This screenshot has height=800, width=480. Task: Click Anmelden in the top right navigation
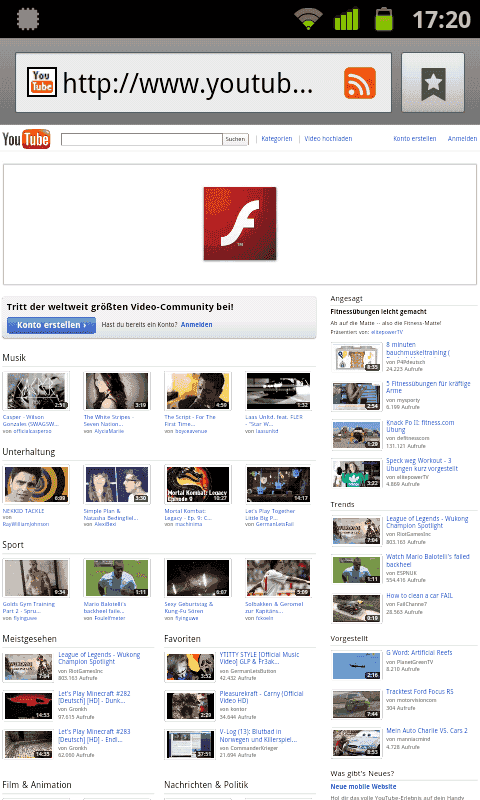pyautogui.click(x=462, y=139)
